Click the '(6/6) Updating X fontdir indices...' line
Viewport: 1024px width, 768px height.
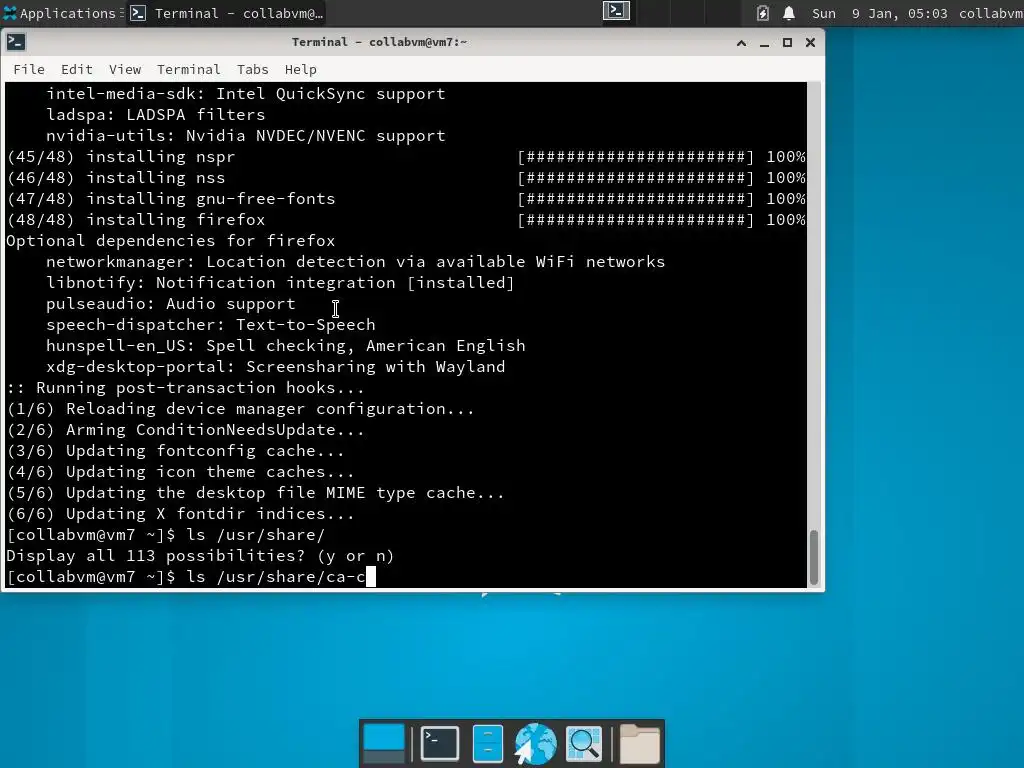coord(181,514)
